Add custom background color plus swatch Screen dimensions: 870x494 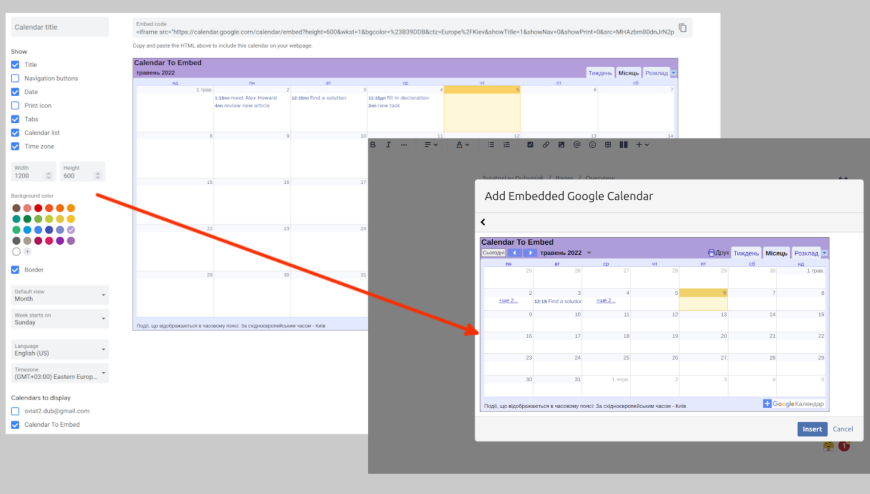27,251
